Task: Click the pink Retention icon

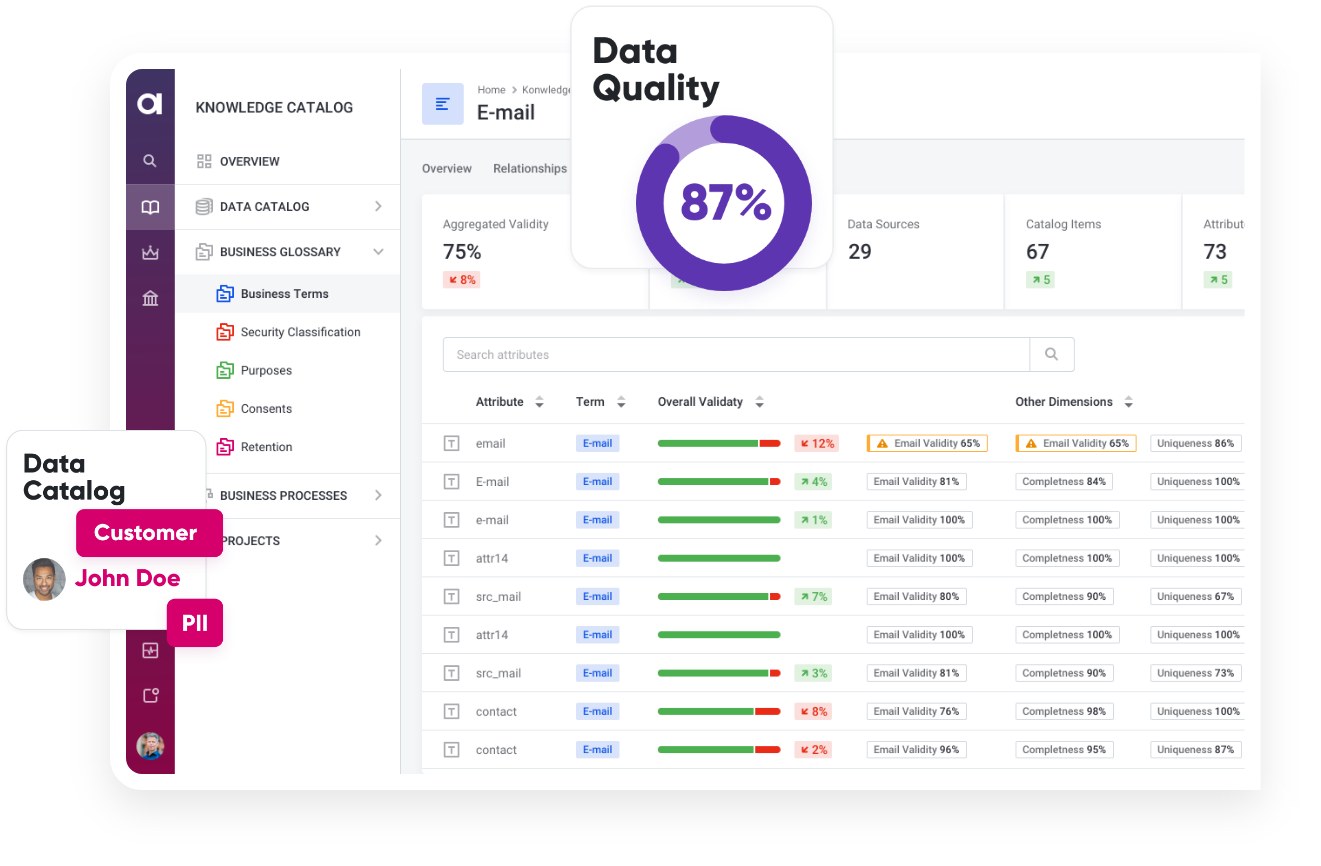Action: [x=225, y=447]
